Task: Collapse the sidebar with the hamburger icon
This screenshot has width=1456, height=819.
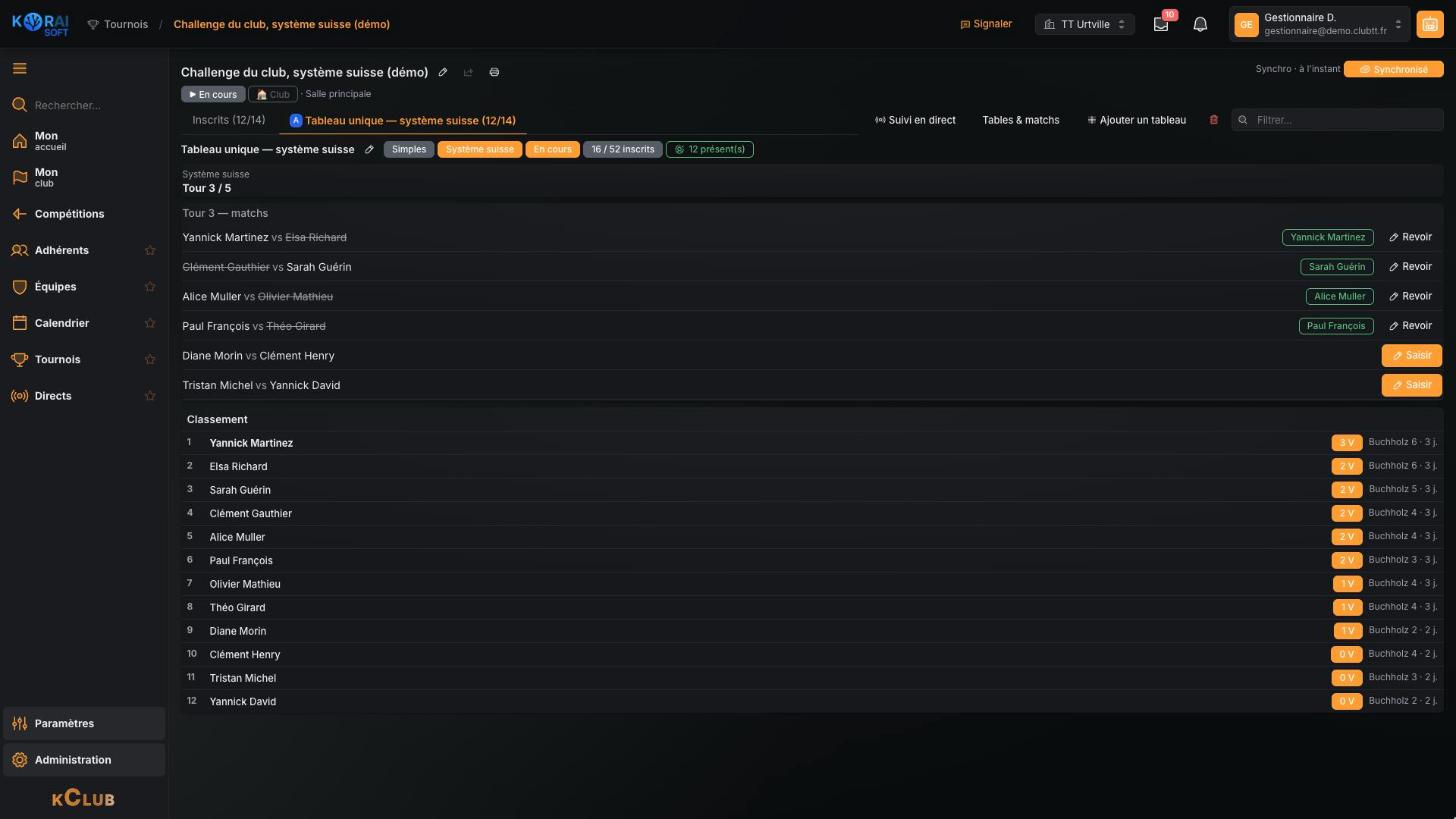Action: (19, 68)
